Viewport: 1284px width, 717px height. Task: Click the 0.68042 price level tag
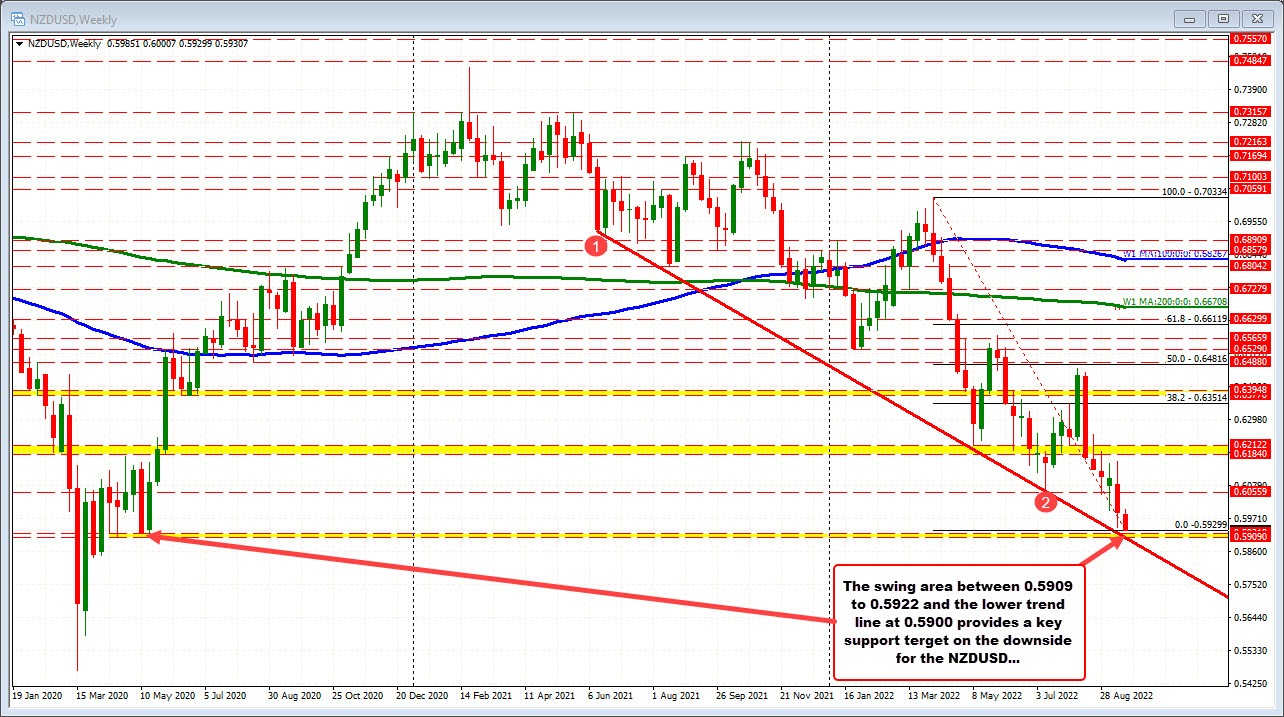[1251, 266]
